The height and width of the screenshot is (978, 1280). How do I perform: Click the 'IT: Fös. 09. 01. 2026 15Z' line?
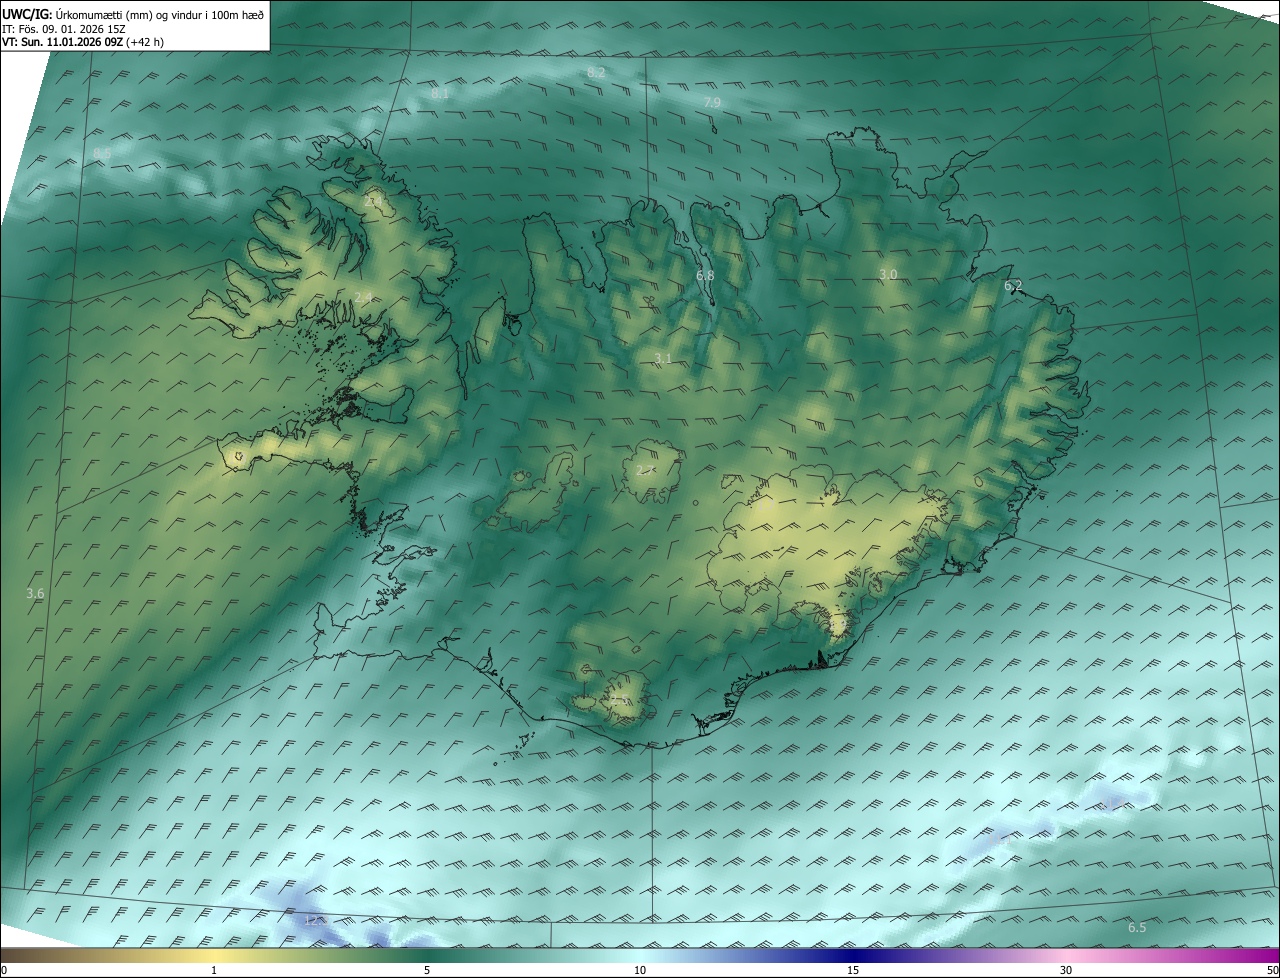tap(66, 28)
